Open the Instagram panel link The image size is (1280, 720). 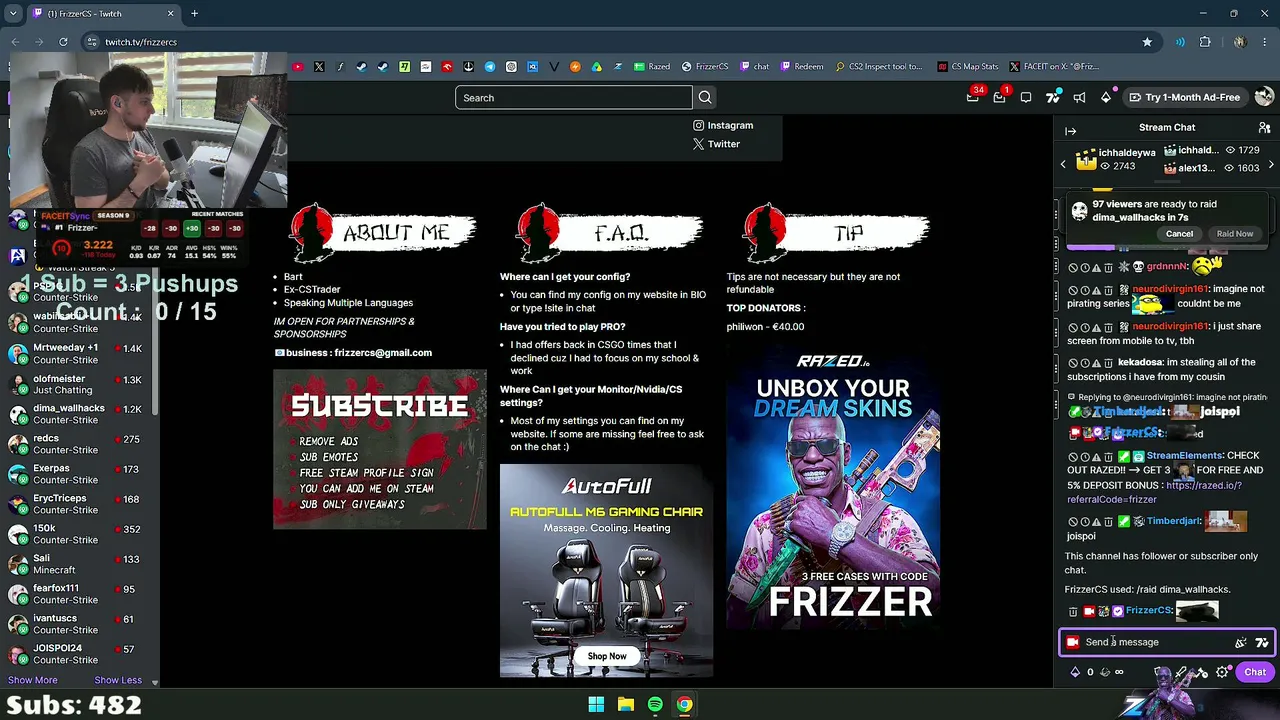click(x=723, y=125)
